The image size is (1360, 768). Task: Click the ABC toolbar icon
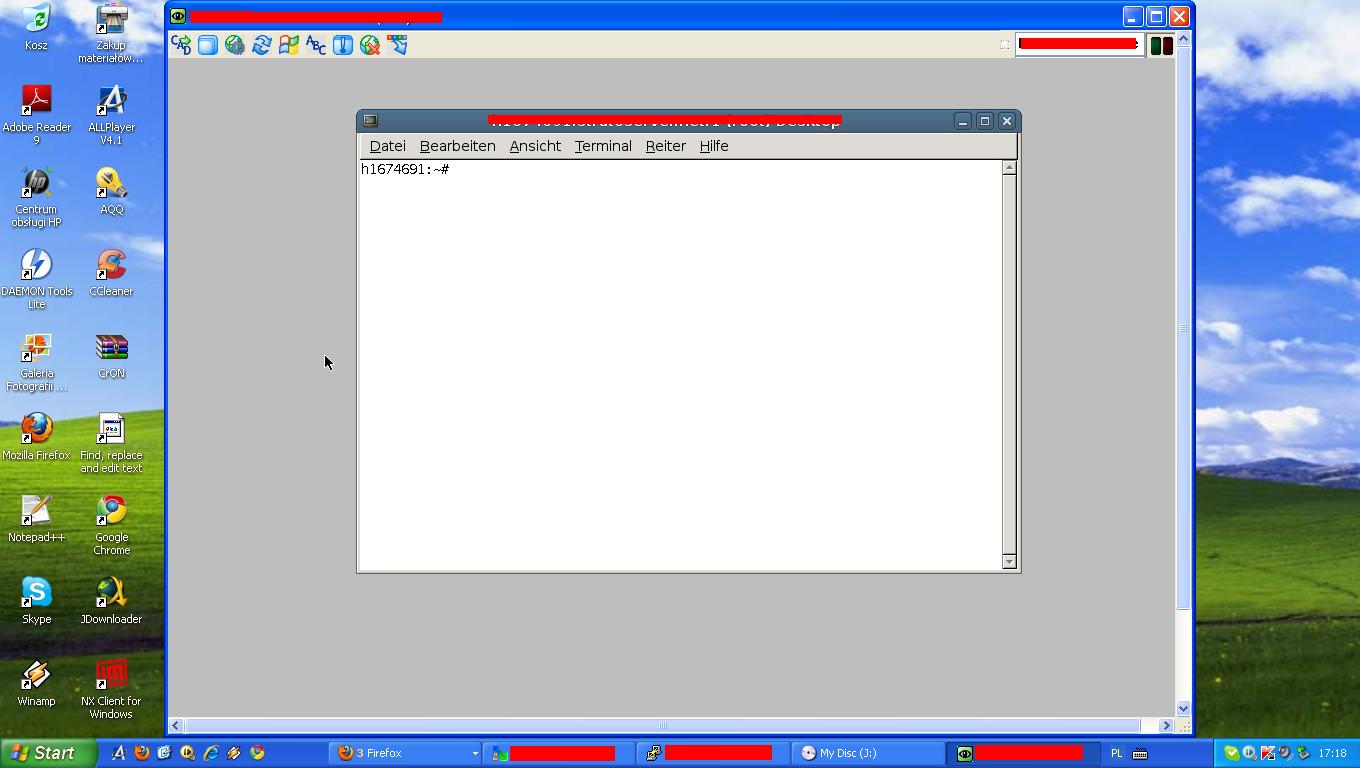click(316, 45)
